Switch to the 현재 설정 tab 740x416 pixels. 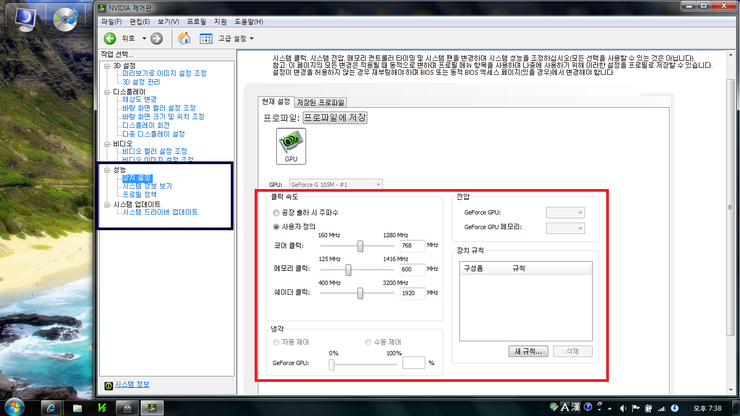(276, 102)
